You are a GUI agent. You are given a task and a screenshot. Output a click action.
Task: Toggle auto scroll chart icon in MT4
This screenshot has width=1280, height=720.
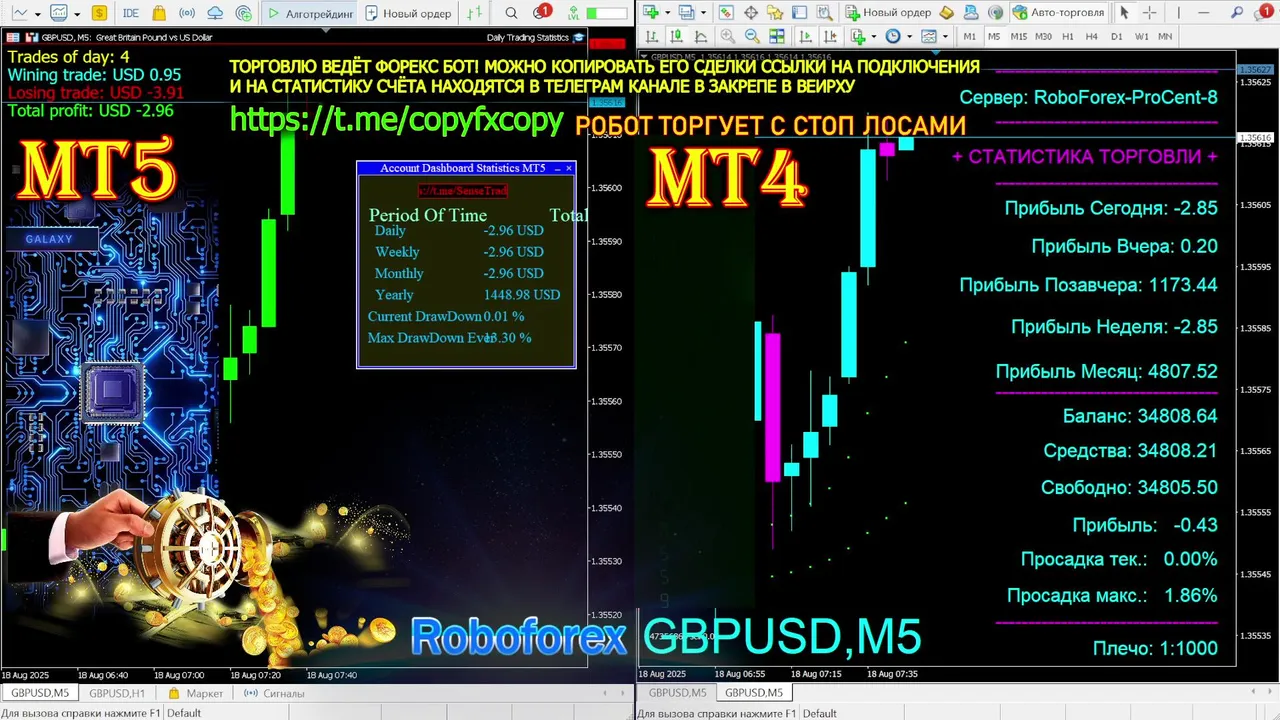(x=805, y=36)
